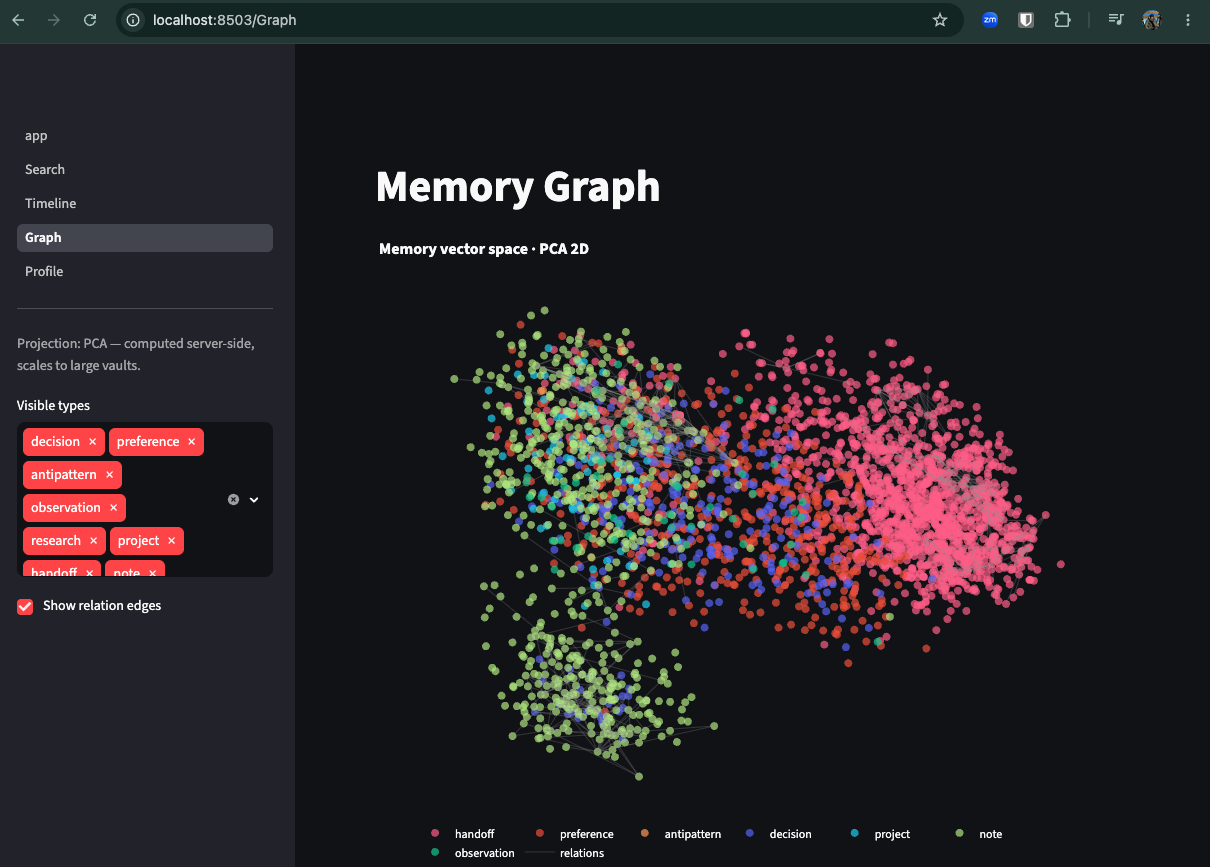The image size is (1210, 867).
Task: Open the Bitwarden shield extension
Action: click(1026, 19)
